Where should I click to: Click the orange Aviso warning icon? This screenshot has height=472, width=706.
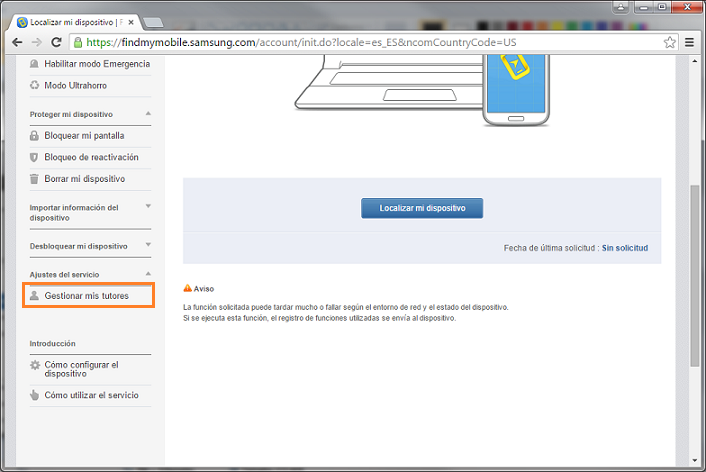pos(187,288)
